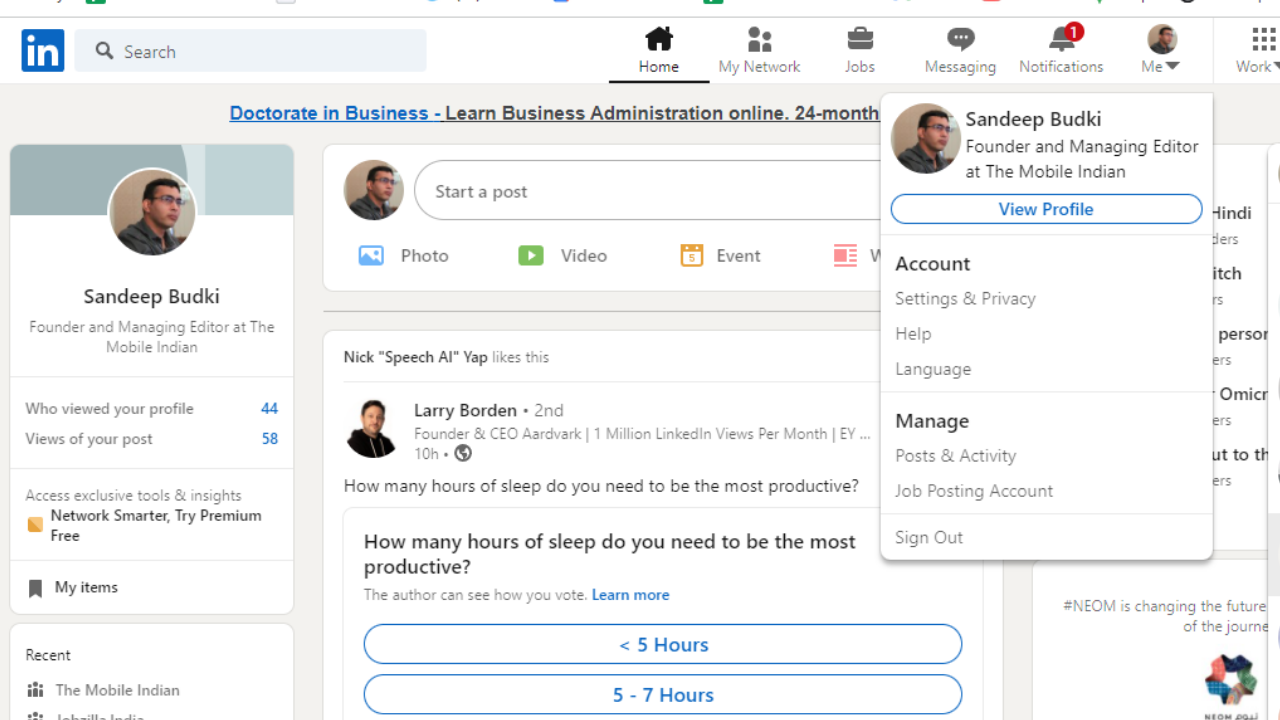Click Sandeep Budki name in sidebar
1280x720 pixels.
152,297
